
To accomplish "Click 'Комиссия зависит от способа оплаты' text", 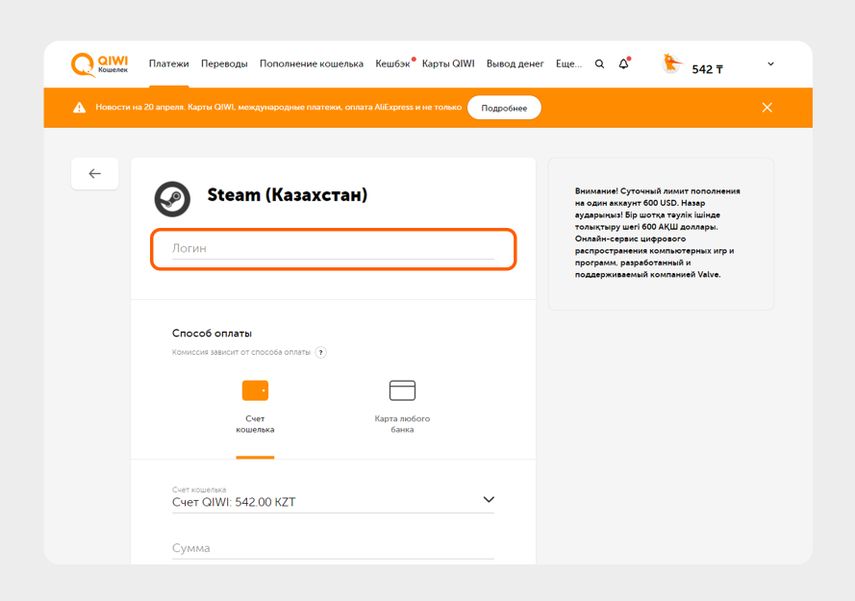I will click(x=241, y=352).
